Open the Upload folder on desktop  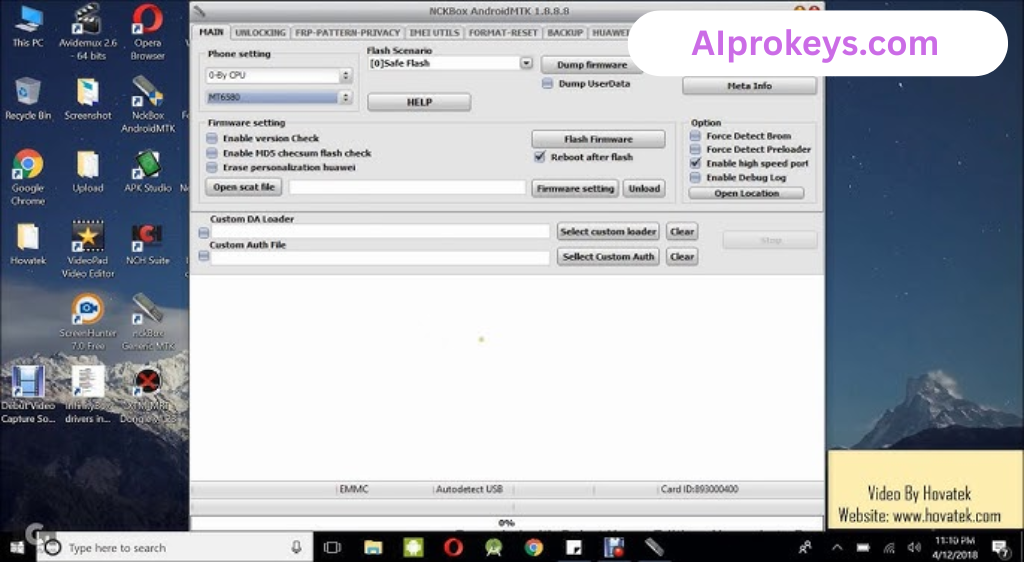point(88,172)
